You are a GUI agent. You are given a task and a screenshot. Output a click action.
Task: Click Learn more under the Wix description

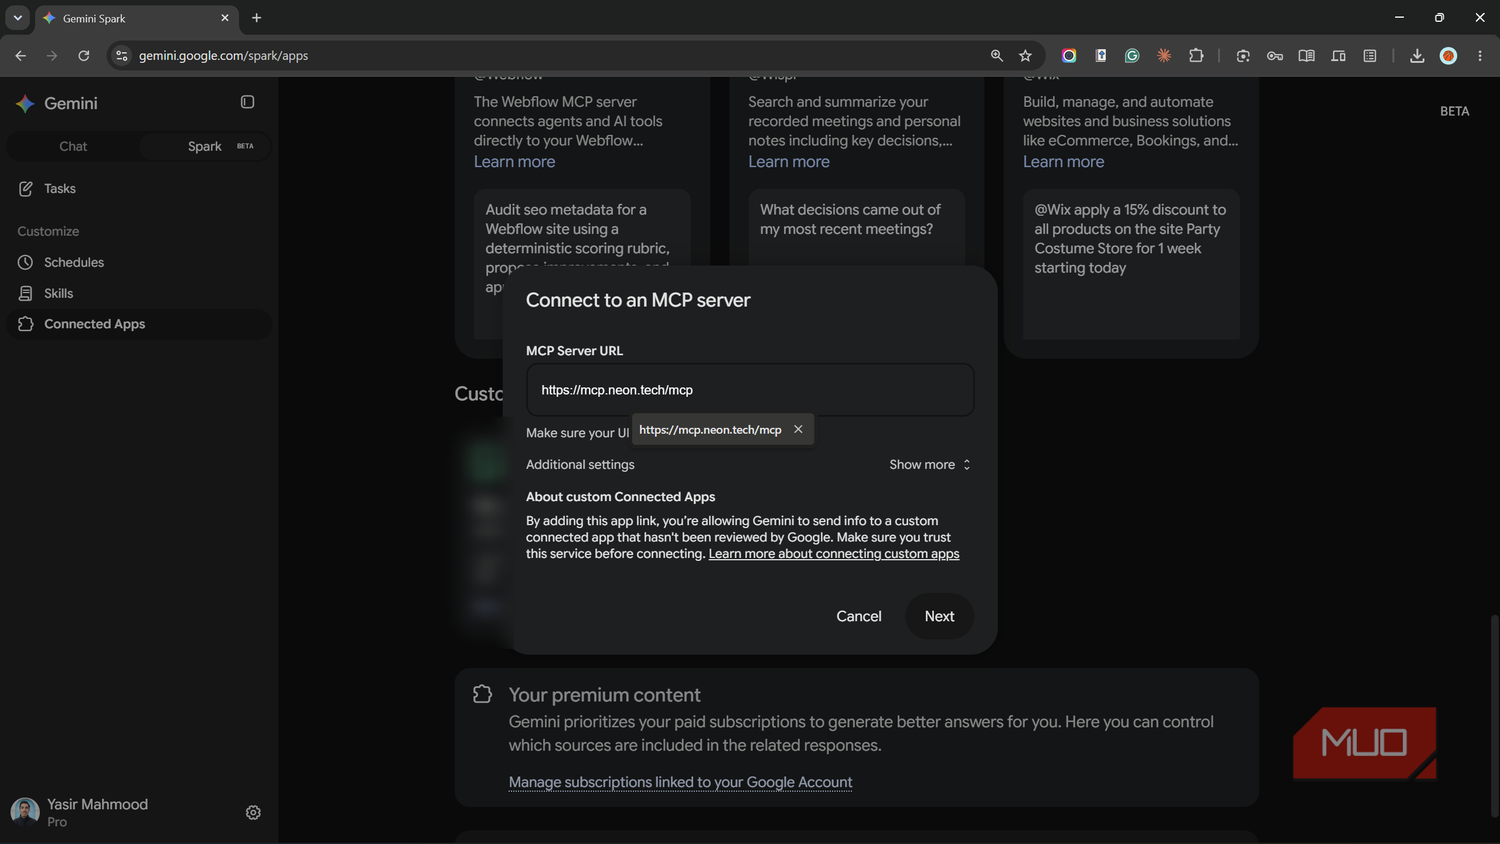pyautogui.click(x=1063, y=162)
